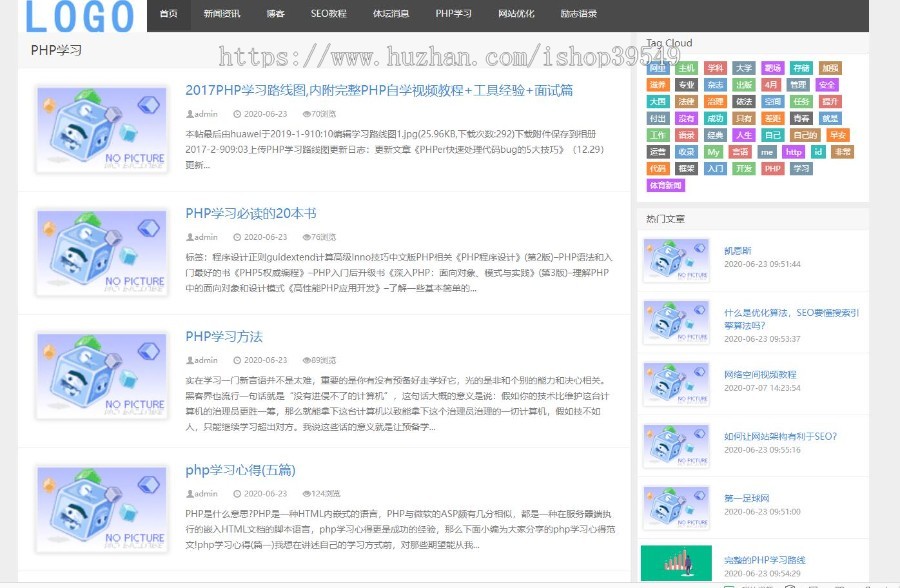Select the 安全 tag

pos(827,84)
